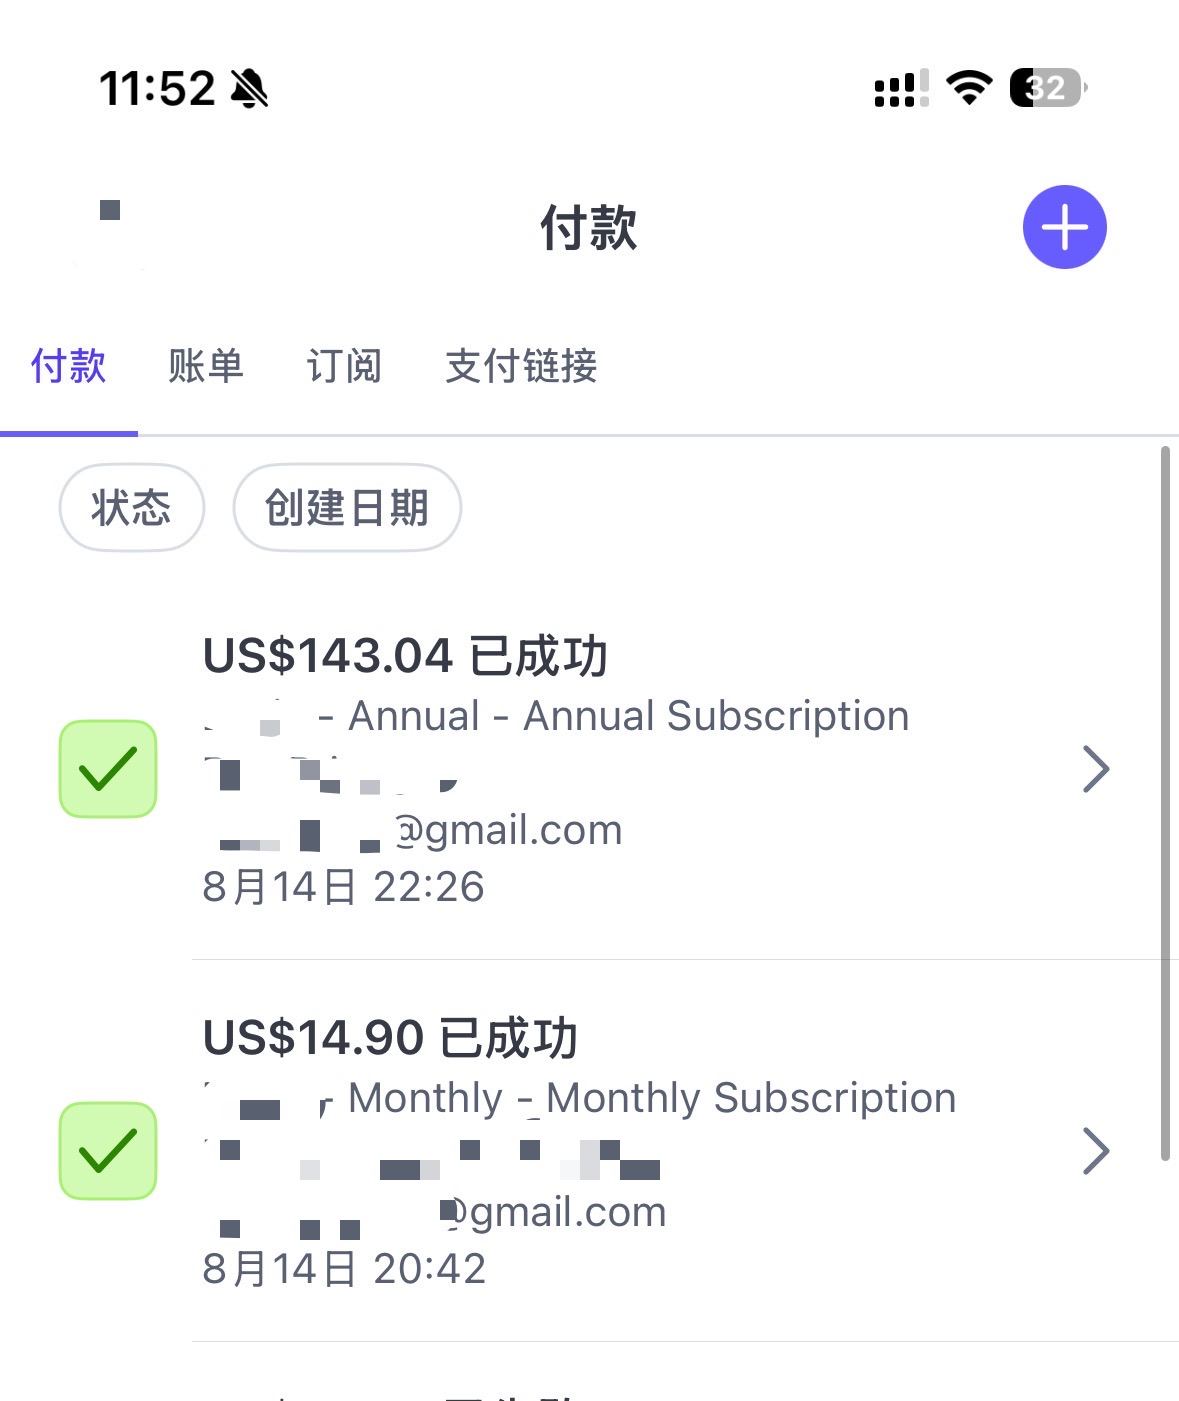Tap the 8月14日 20:42 payment timestamp
Image resolution: width=1179 pixels, height=1401 pixels.
click(344, 1269)
